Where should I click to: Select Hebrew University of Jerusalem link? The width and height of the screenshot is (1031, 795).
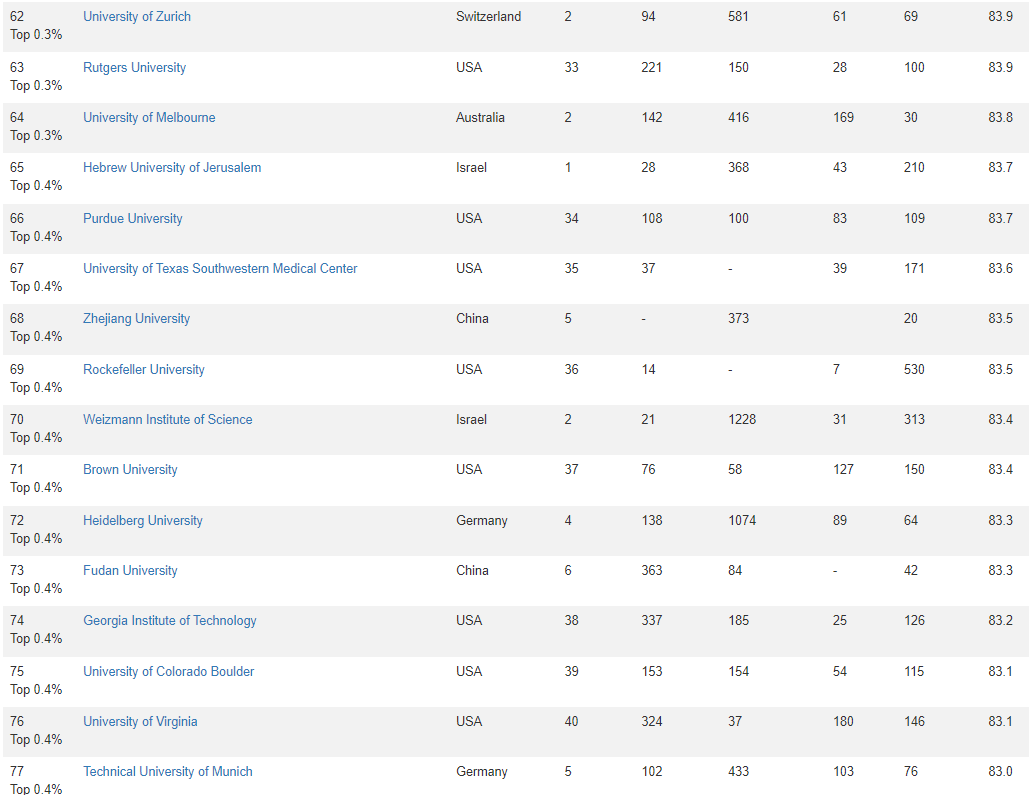point(172,168)
